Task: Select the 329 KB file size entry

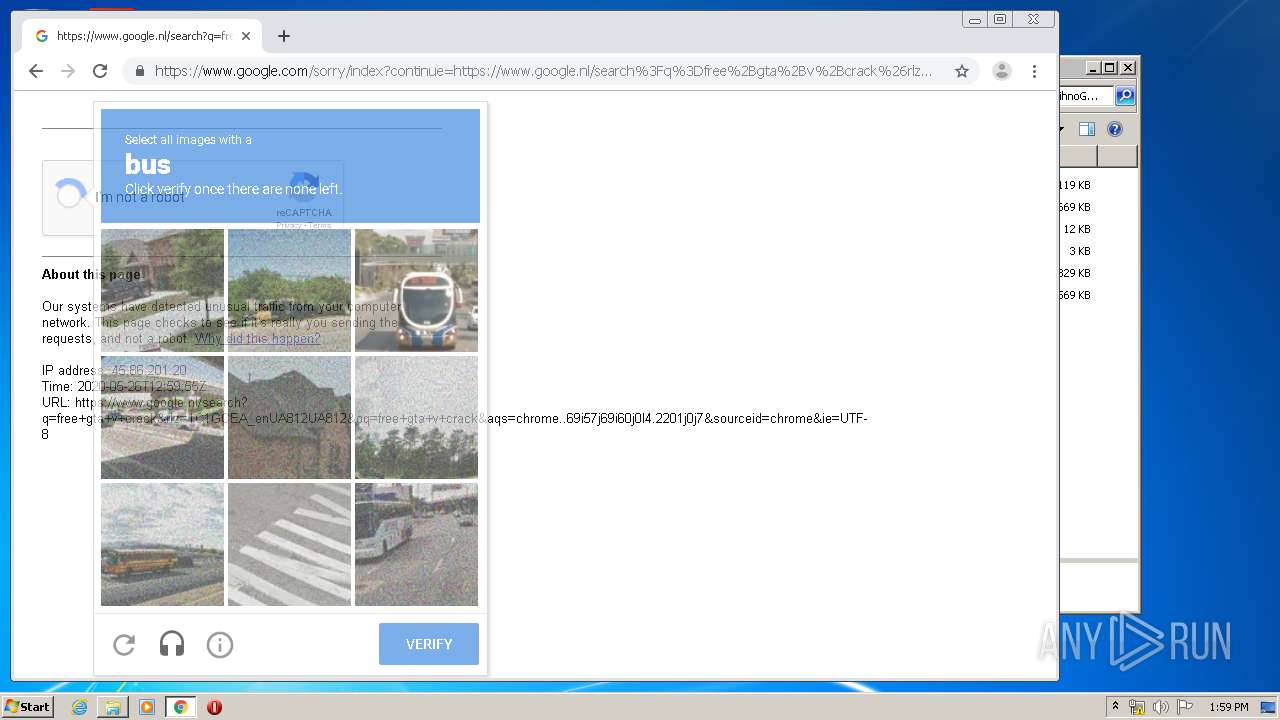Action: (1075, 273)
